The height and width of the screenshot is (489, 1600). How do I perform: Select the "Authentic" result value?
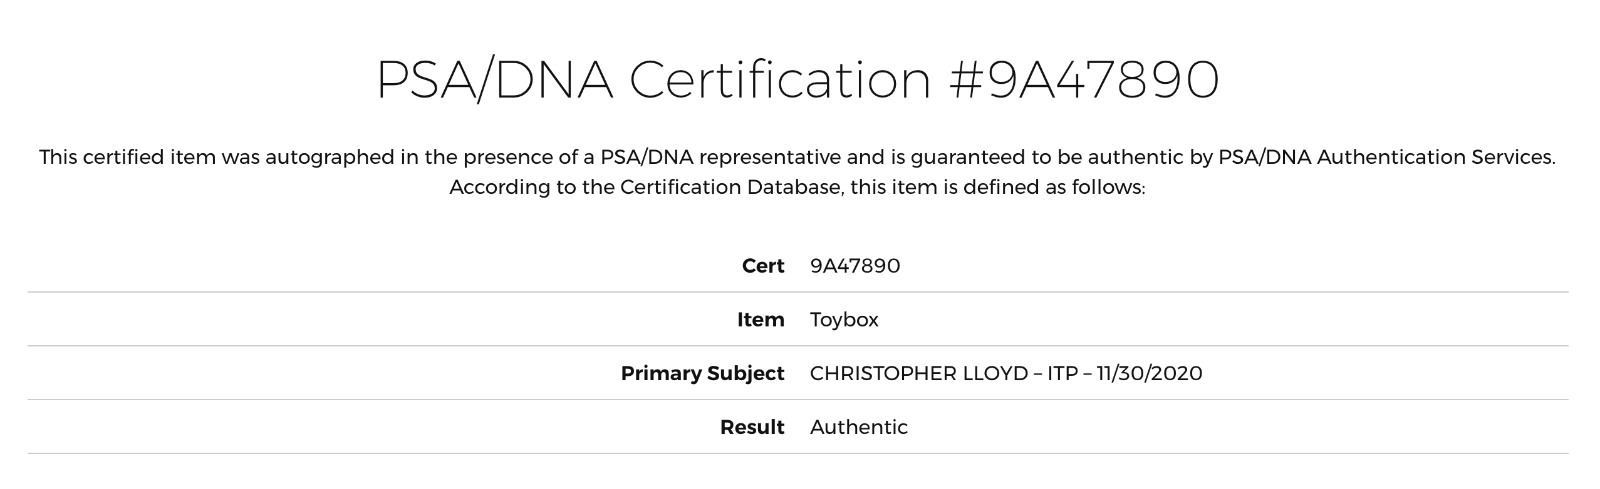coord(859,427)
